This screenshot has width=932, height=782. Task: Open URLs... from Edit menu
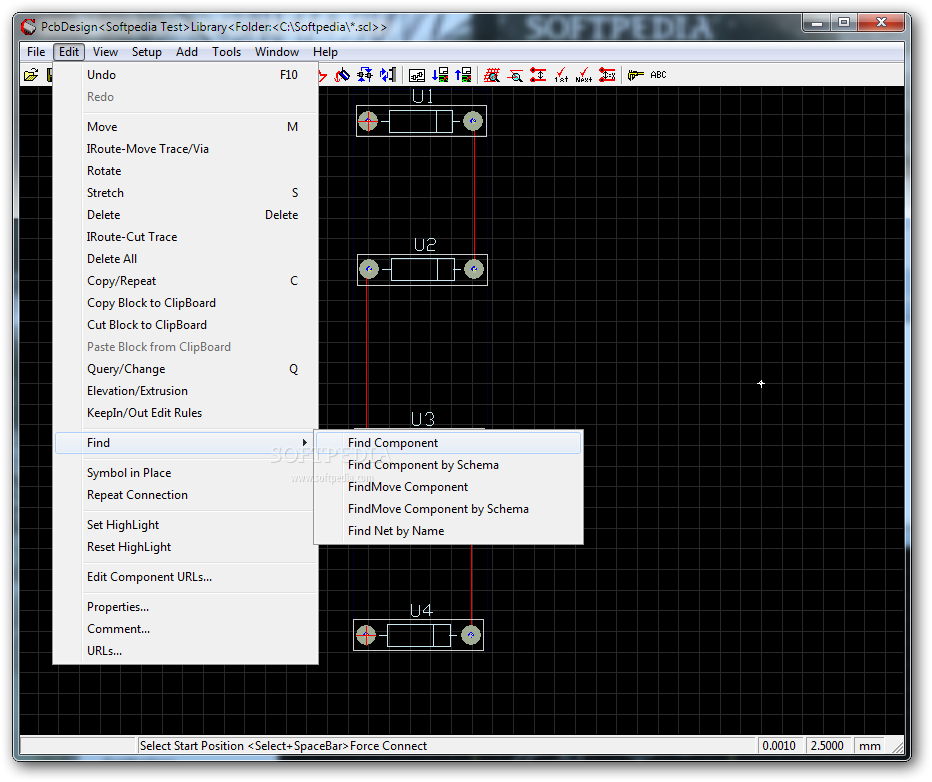tap(186, 651)
